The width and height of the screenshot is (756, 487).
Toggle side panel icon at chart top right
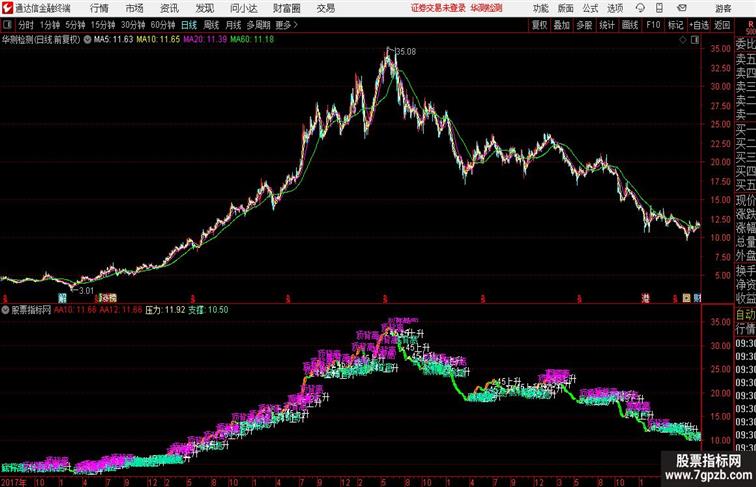[x=695, y=40]
